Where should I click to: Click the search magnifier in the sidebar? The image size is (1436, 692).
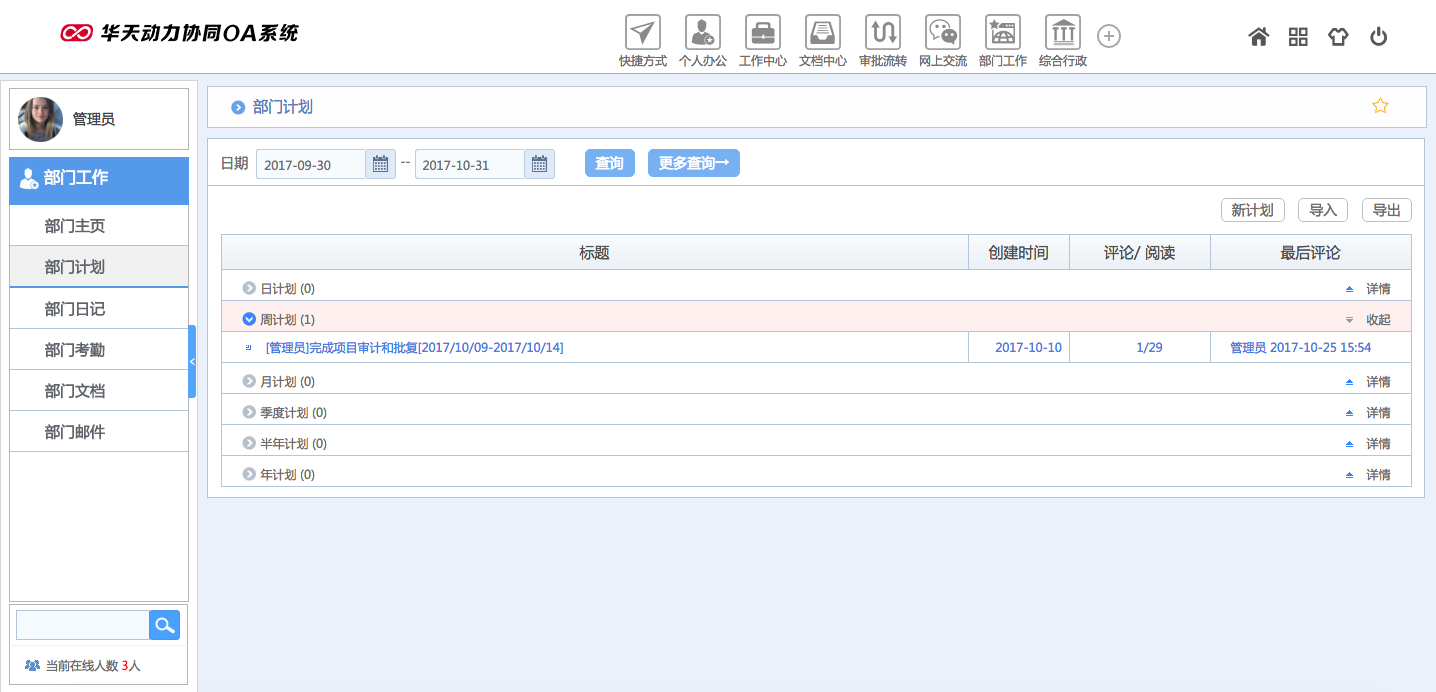(164, 624)
